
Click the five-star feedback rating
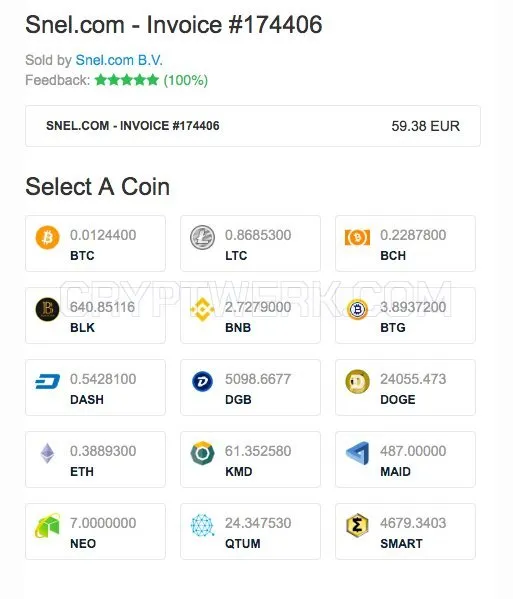click(x=126, y=80)
